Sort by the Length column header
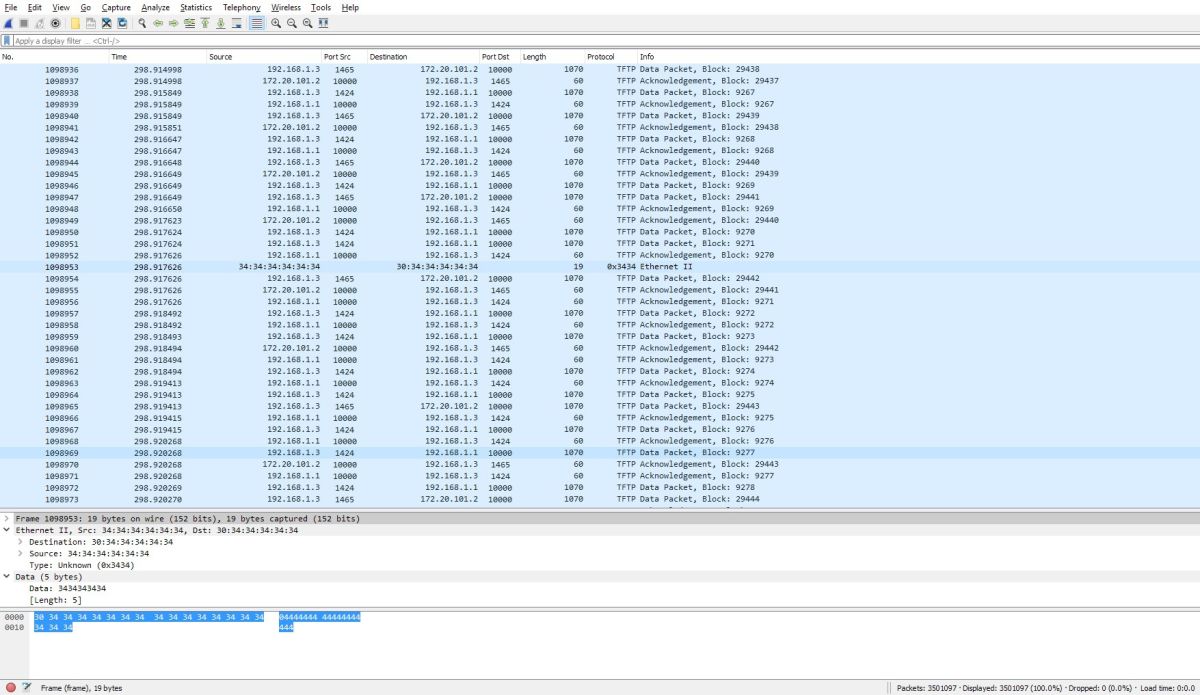This screenshot has width=1200, height=695. 552,57
